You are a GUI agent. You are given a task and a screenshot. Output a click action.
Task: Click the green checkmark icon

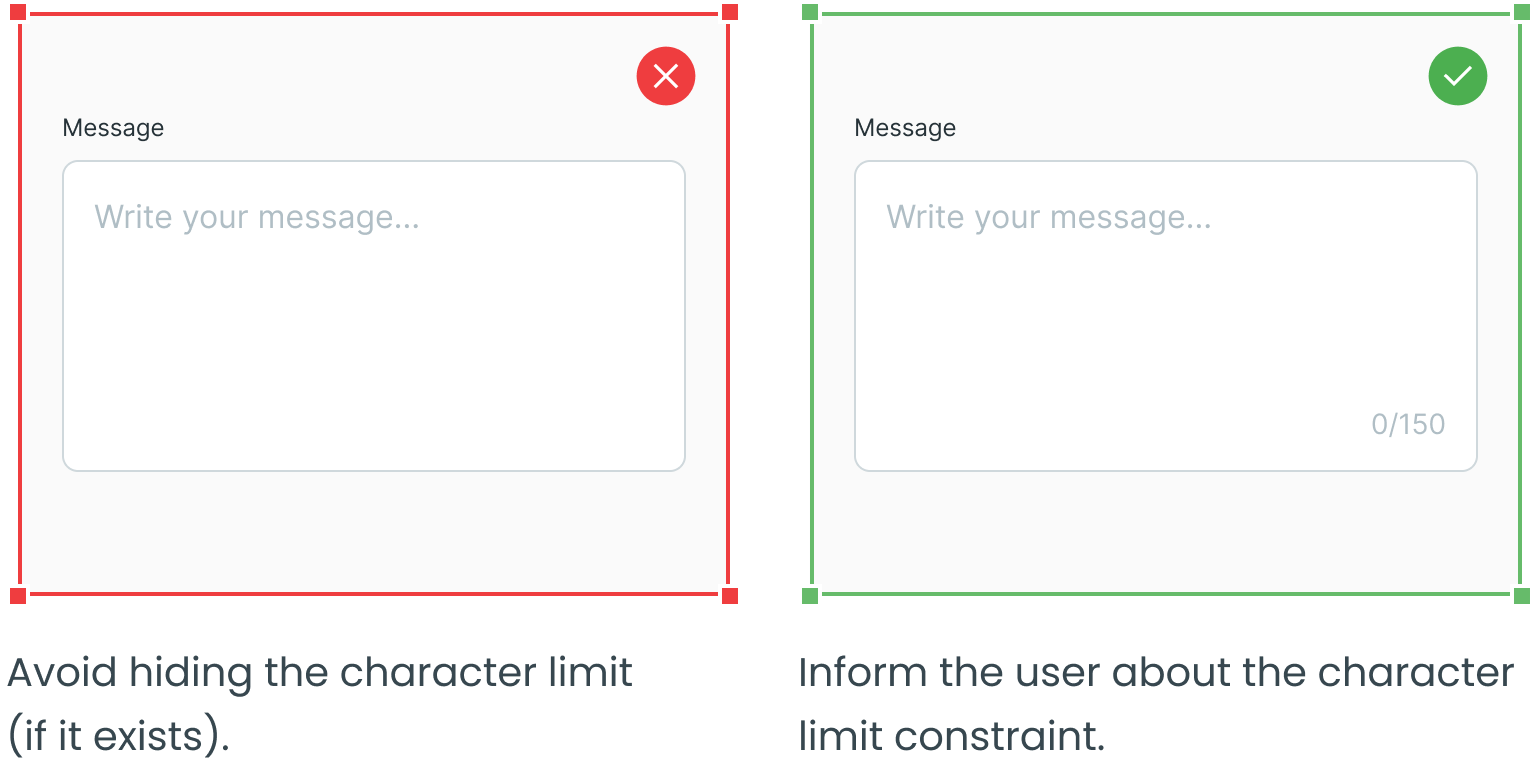point(1458,76)
